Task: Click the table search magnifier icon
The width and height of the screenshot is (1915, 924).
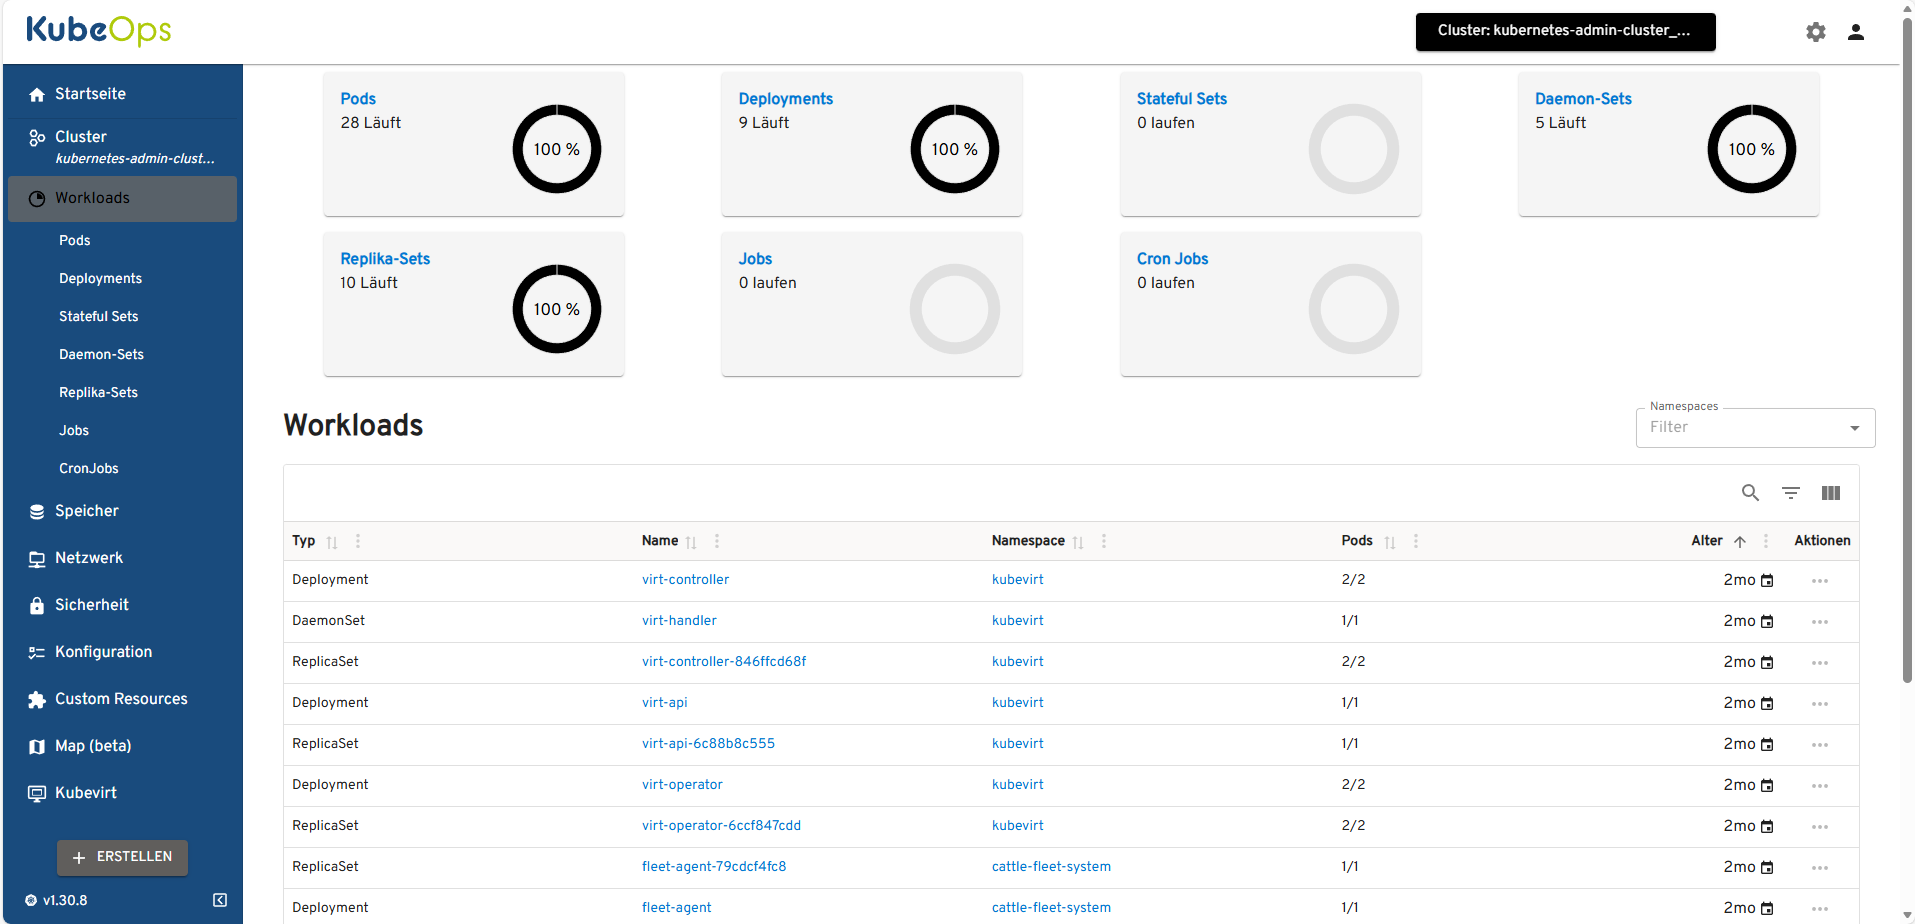Action: 1750,493
